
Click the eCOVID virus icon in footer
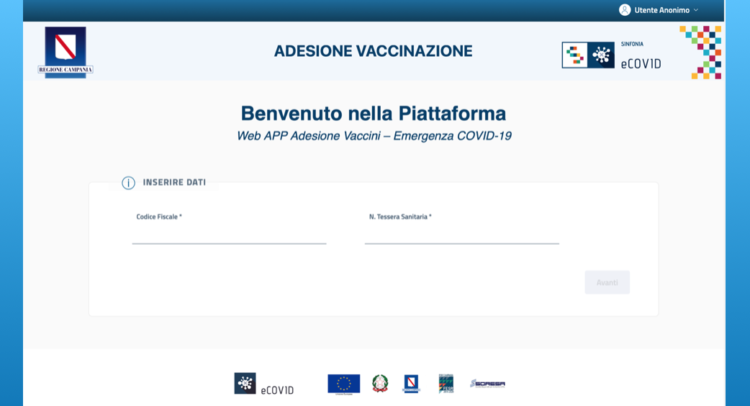(245, 383)
